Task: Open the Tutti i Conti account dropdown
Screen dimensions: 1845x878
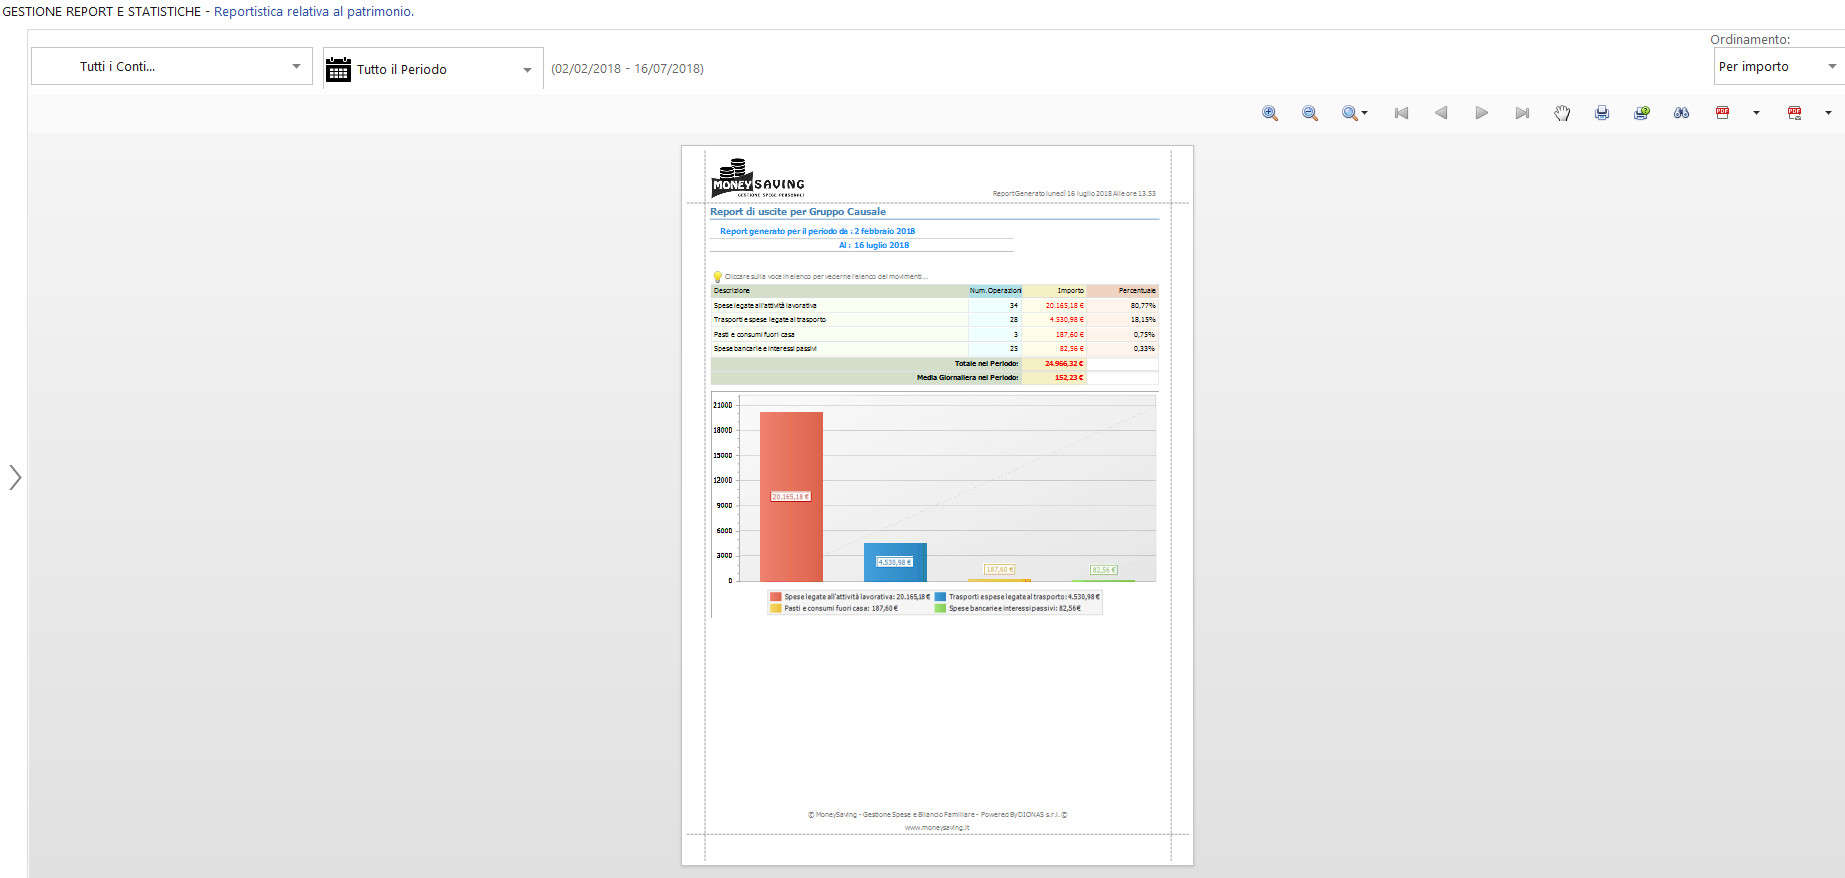Action: (x=172, y=66)
